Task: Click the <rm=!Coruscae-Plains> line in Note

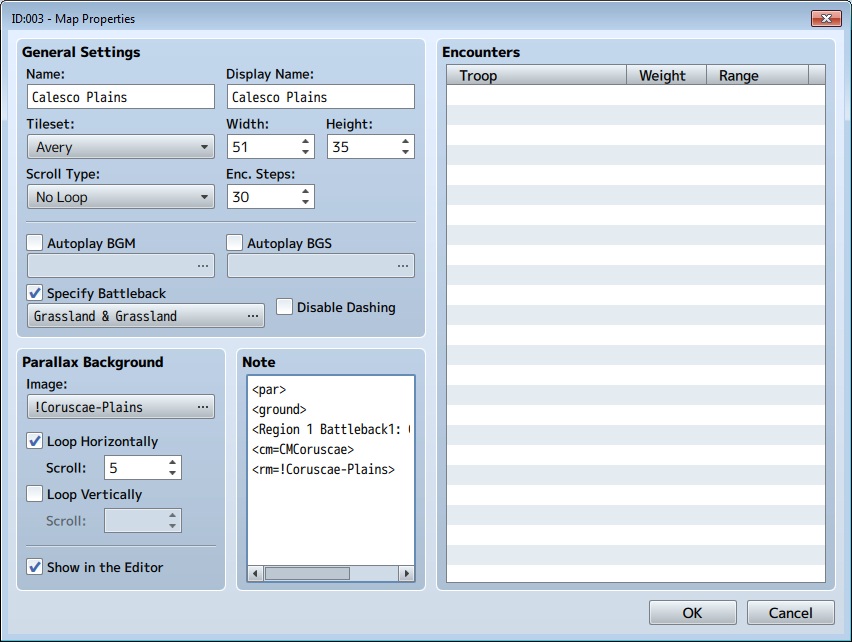Action: (323, 469)
